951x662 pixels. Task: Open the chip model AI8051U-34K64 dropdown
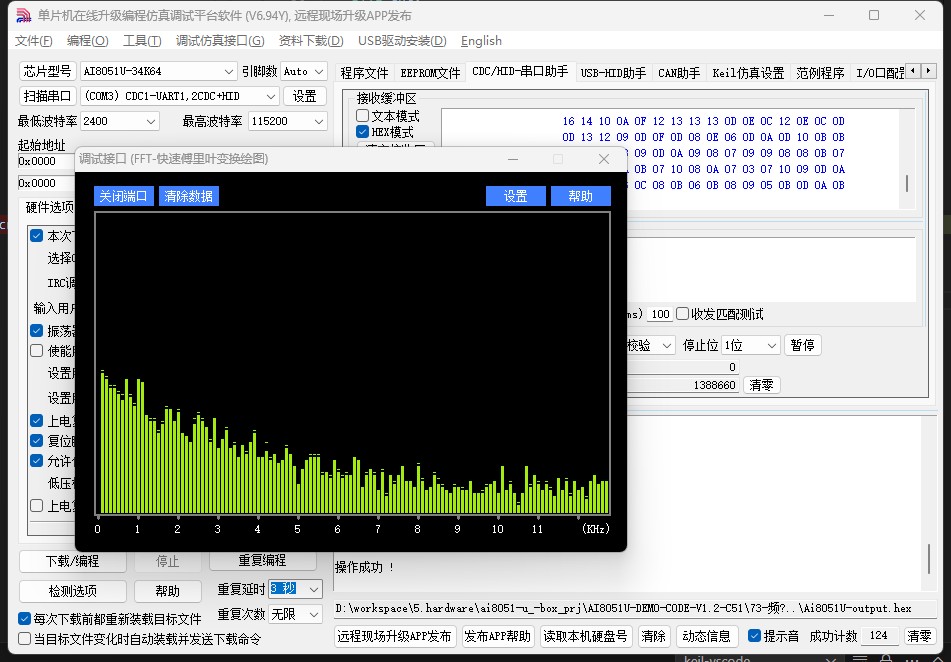coord(158,71)
